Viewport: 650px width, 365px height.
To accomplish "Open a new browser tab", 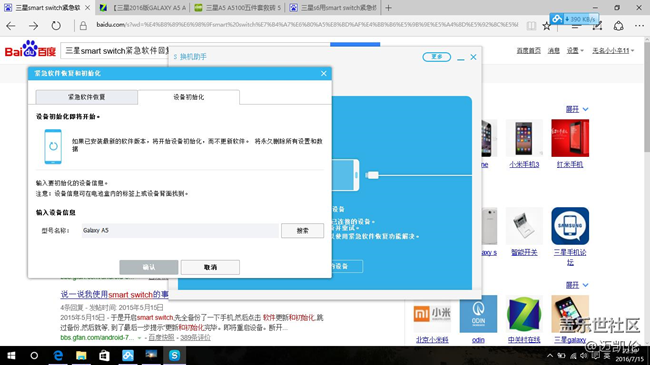I will (388, 7).
